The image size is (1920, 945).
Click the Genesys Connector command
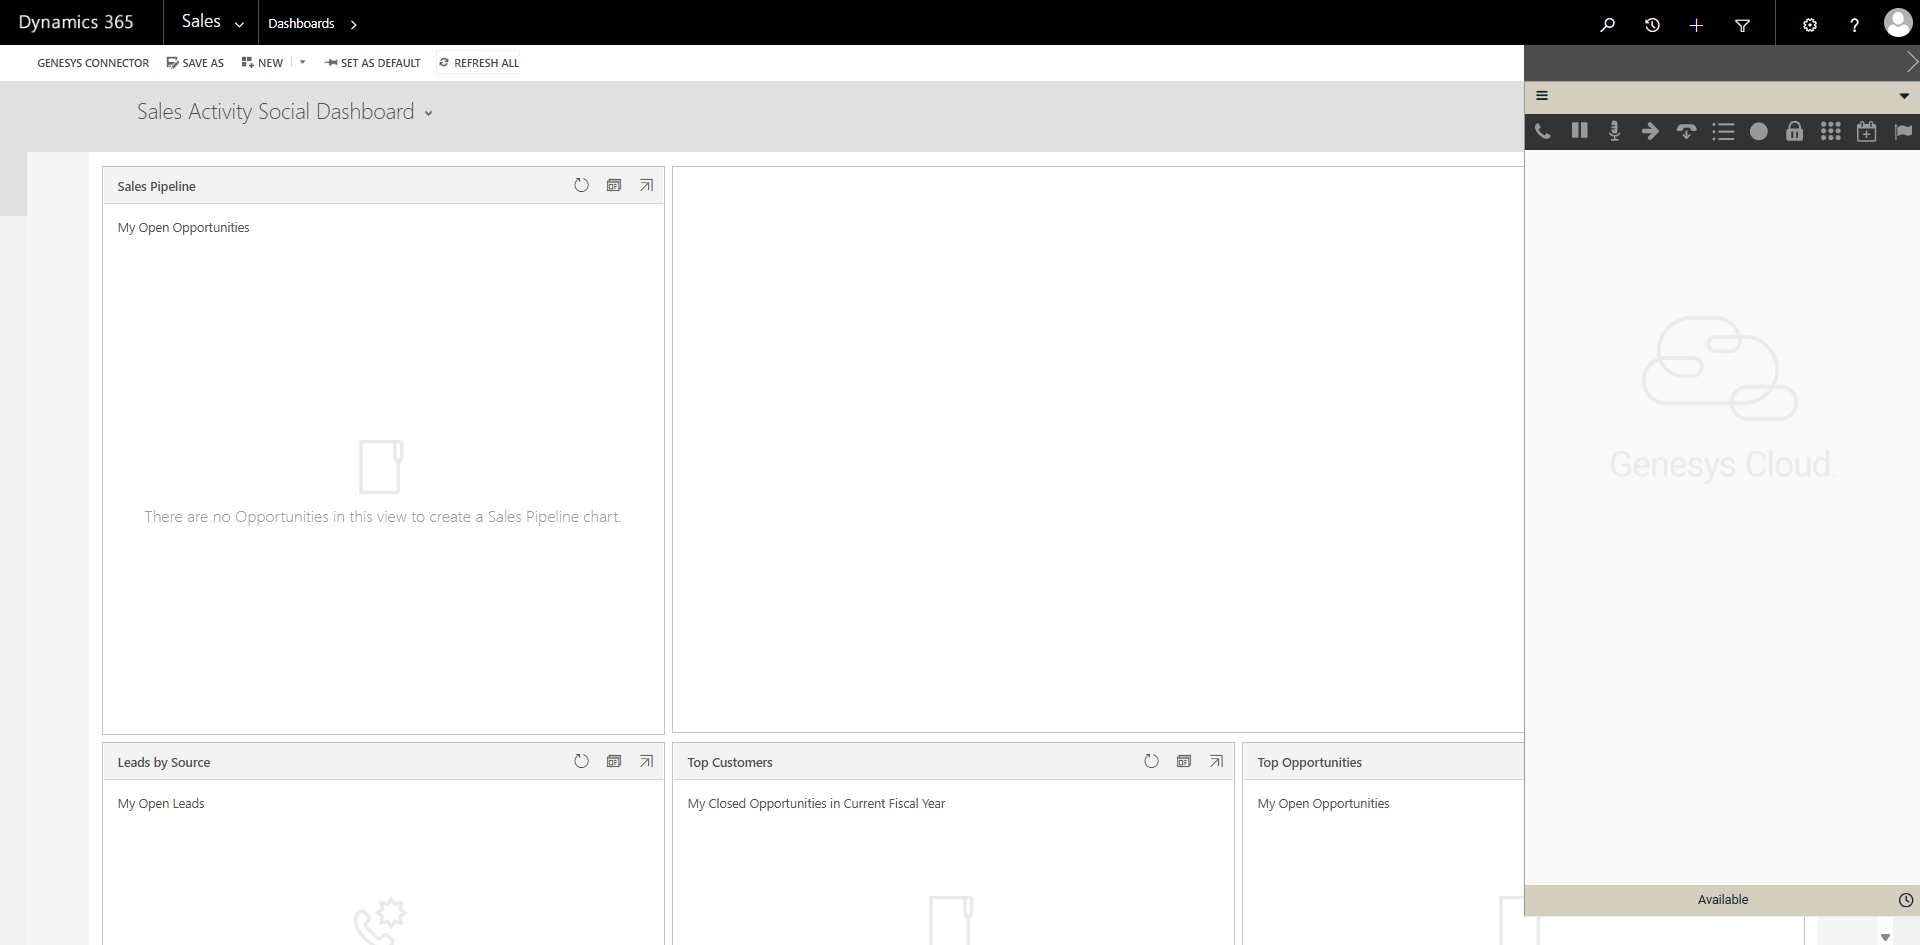93,63
